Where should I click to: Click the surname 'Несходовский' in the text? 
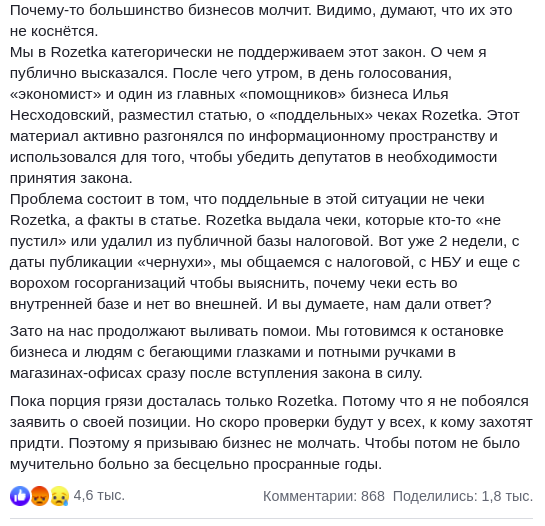coord(62,115)
